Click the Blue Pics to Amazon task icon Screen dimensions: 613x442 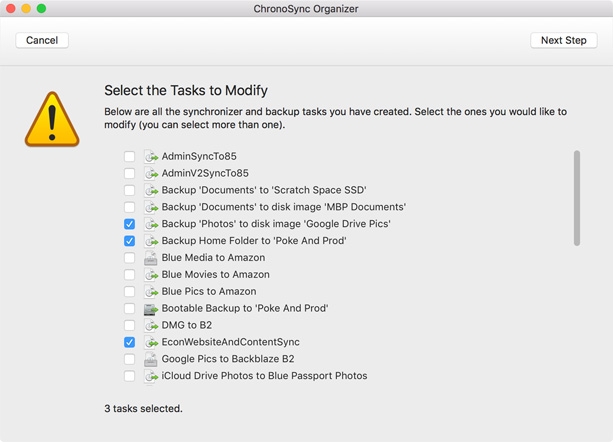pos(151,292)
